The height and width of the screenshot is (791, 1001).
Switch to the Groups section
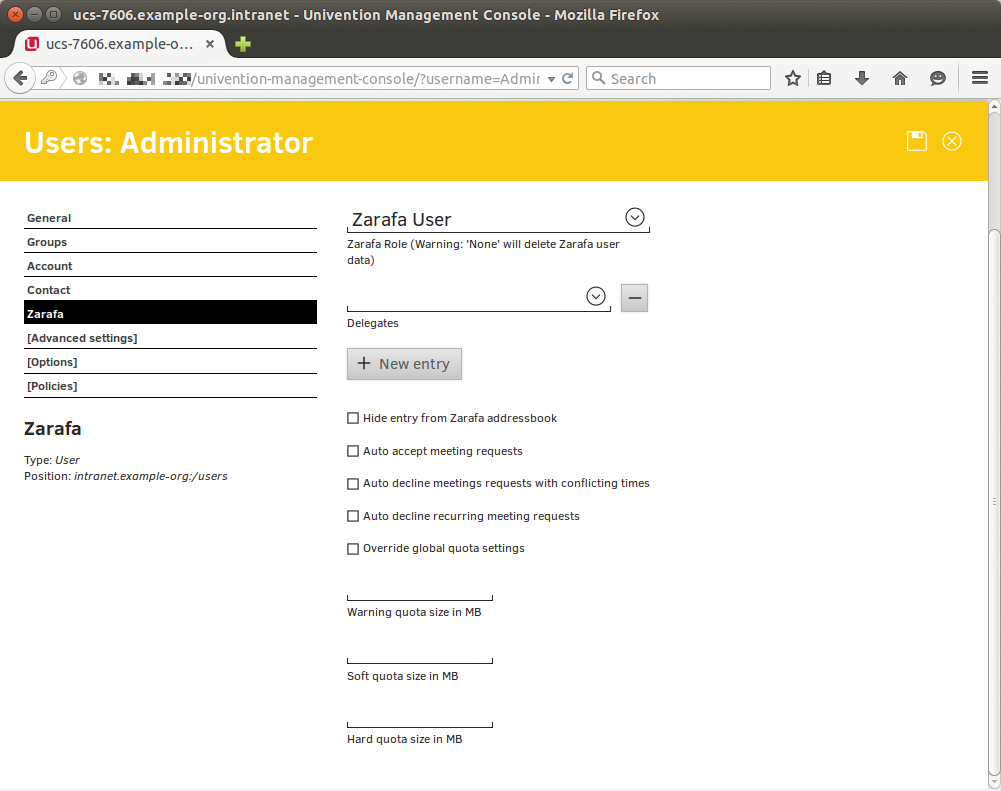point(48,241)
